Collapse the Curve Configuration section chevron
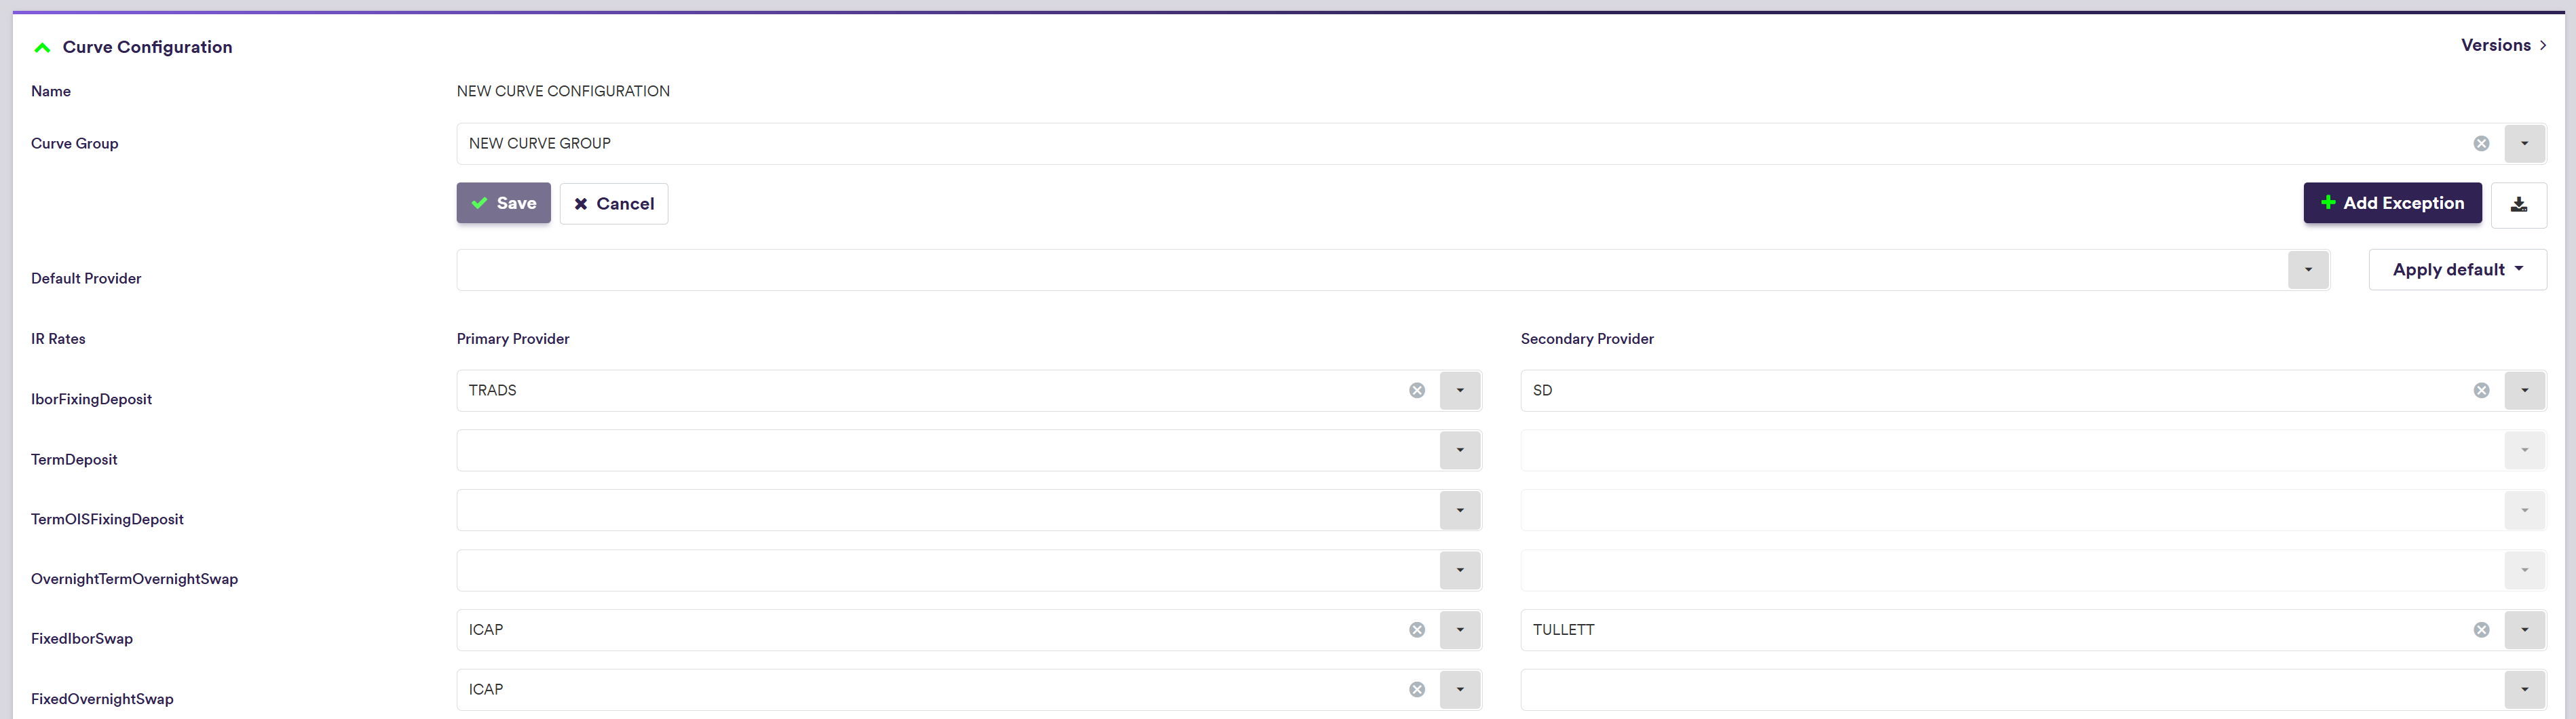The image size is (2576, 719). [42, 48]
